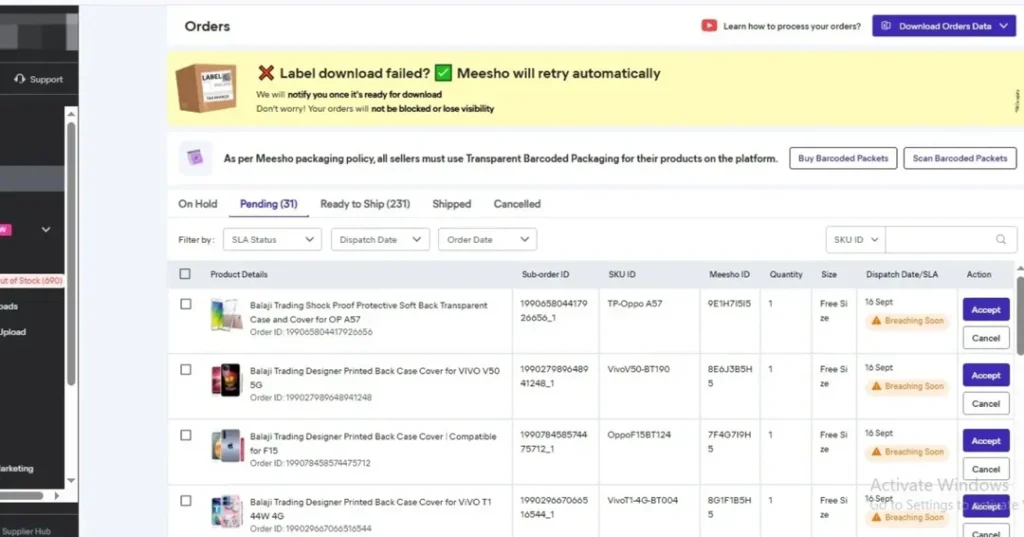Click the purple barcoded packaging icon
1024x537 pixels.
(195, 158)
